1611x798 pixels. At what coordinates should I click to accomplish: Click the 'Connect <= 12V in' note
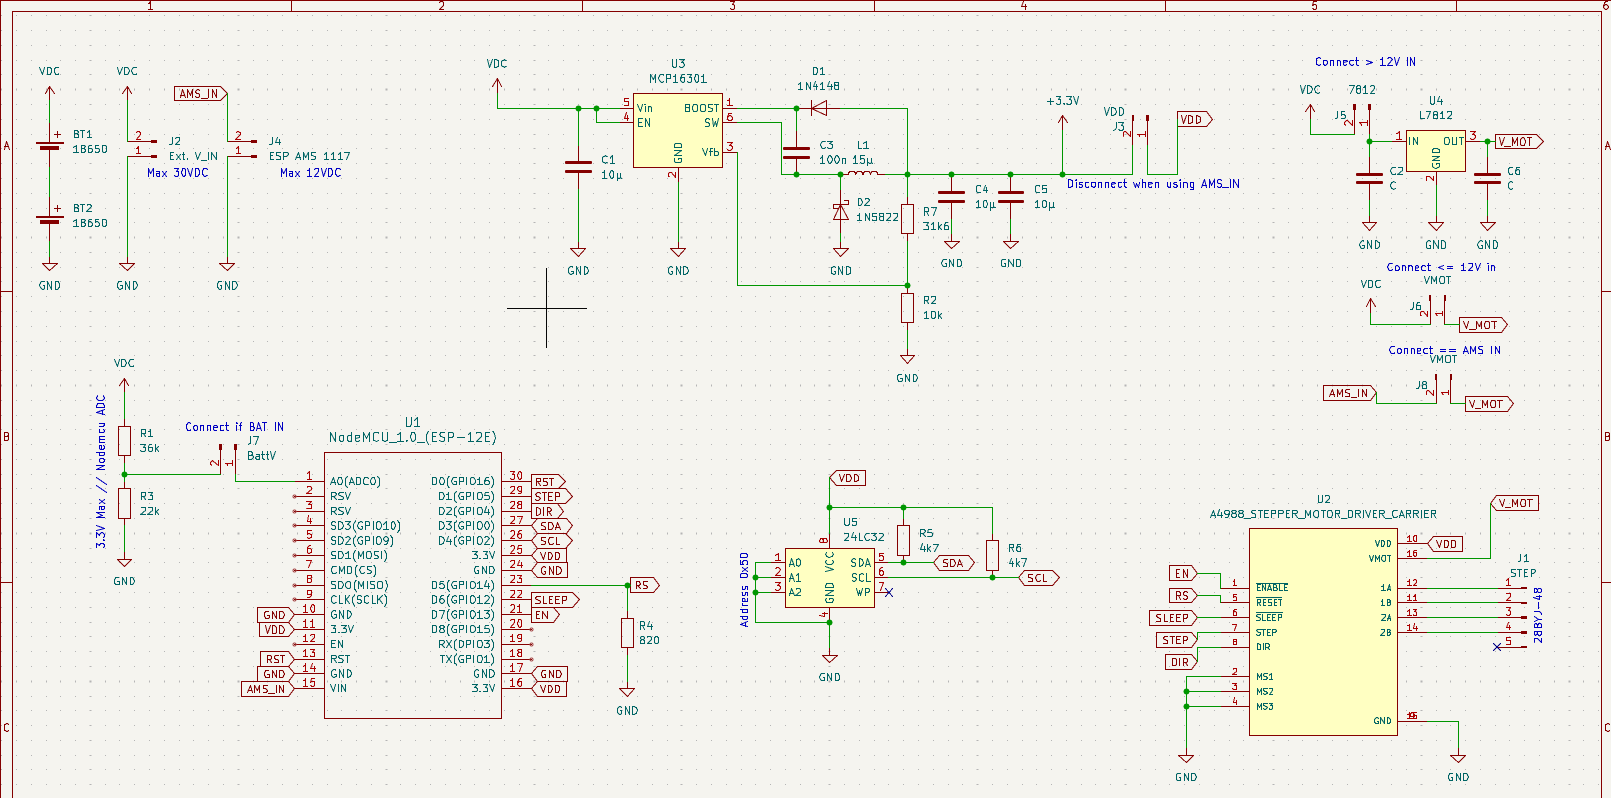click(1441, 267)
